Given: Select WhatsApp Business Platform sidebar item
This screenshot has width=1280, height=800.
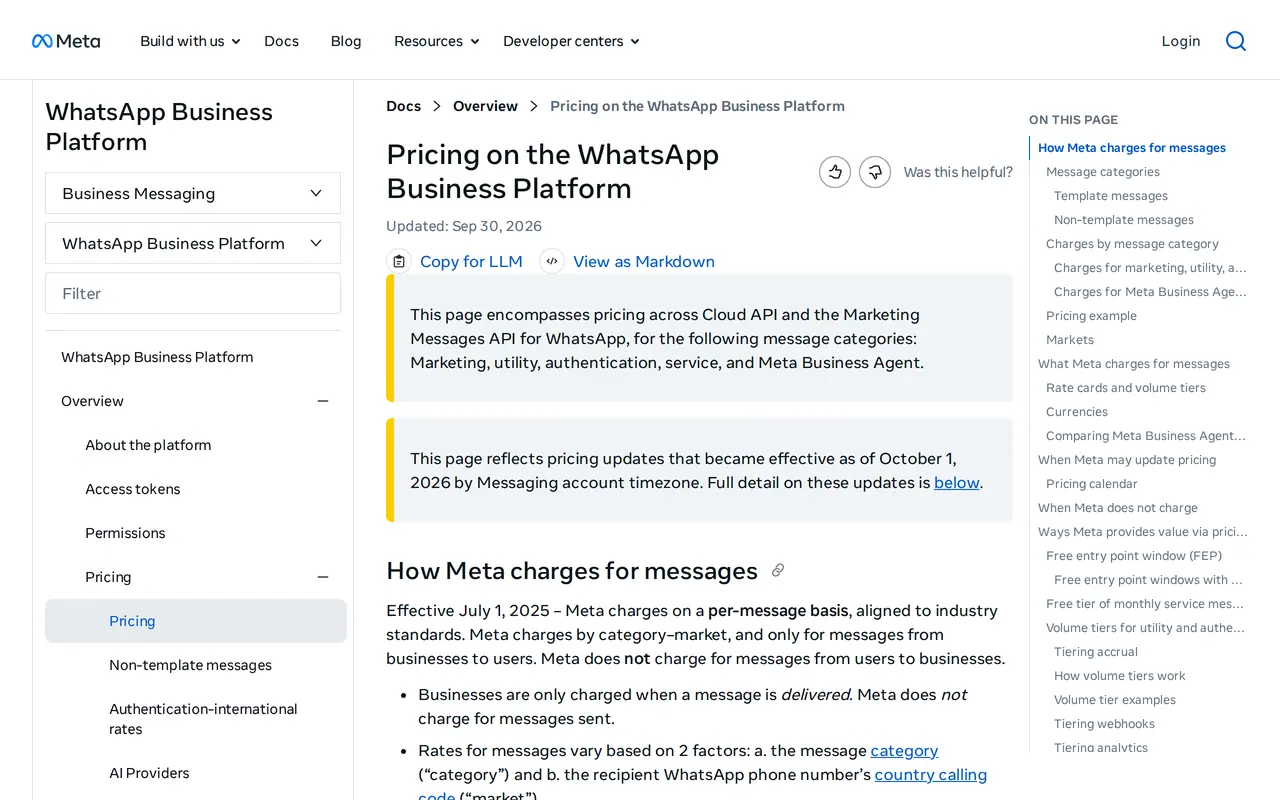Looking at the screenshot, I should 157,357.
